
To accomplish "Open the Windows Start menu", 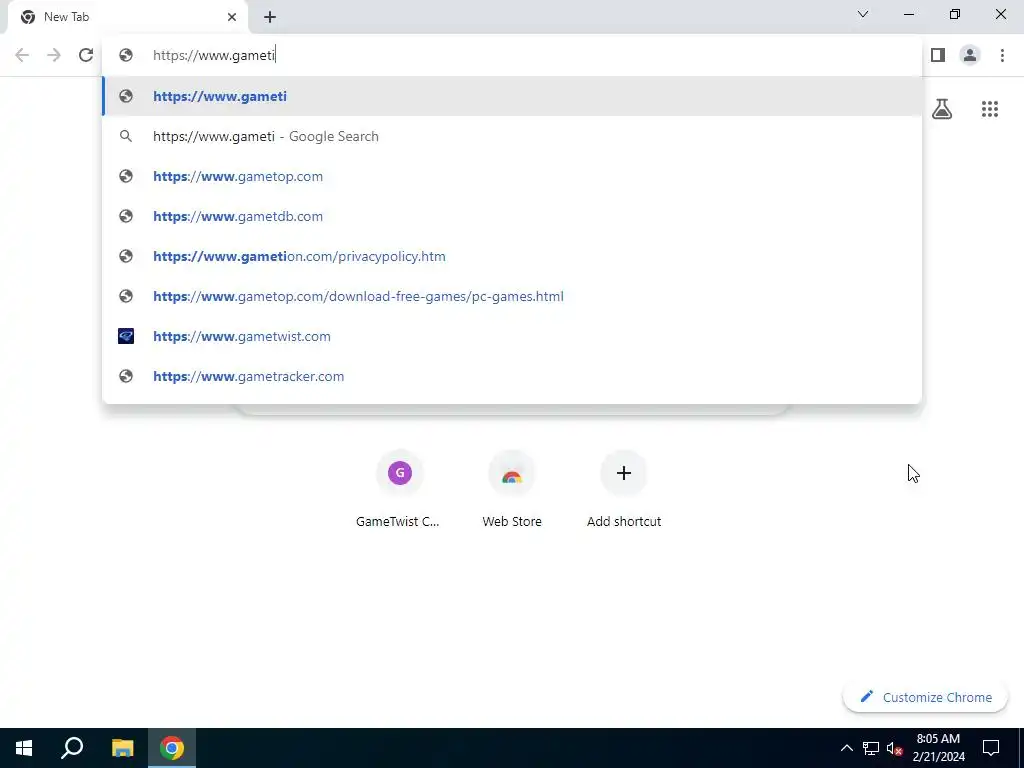I will tap(24, 748).
